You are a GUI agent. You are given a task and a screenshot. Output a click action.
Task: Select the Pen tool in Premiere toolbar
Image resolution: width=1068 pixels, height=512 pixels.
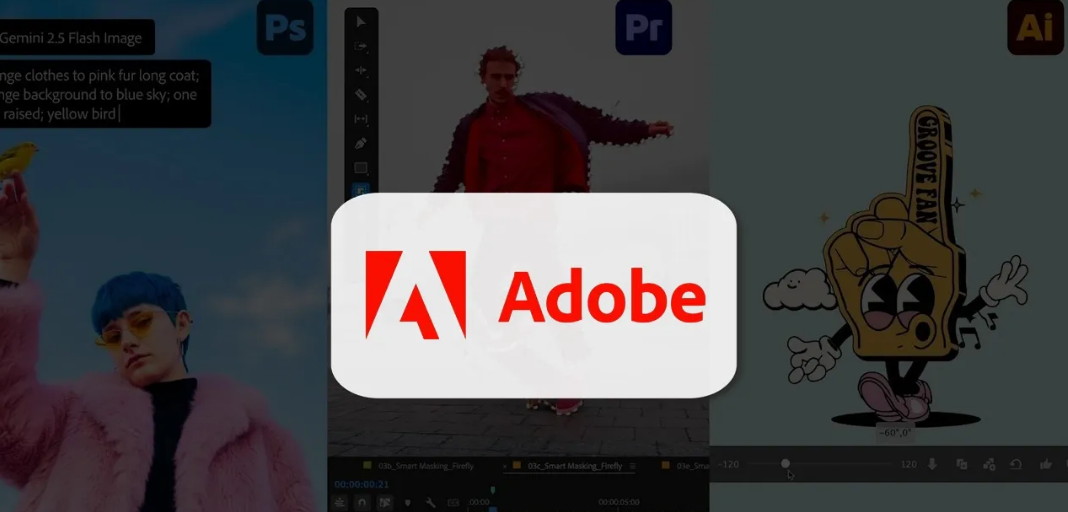(361, 143)
